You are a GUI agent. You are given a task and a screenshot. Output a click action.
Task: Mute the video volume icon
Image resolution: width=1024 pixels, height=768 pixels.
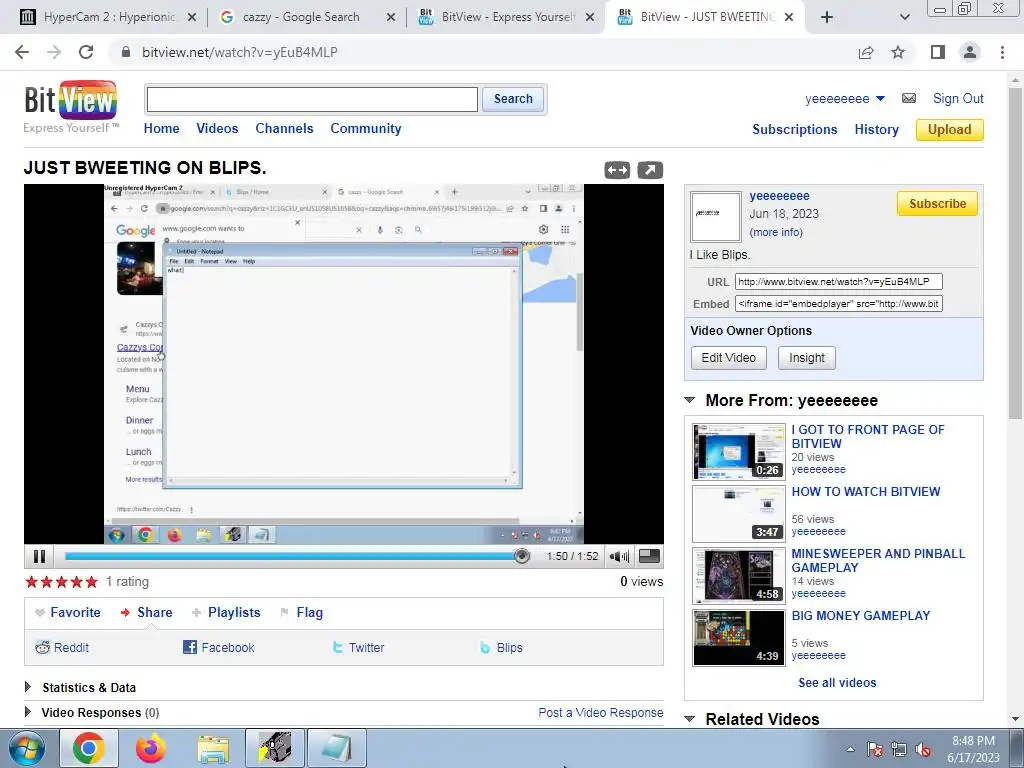click(618, 556)
